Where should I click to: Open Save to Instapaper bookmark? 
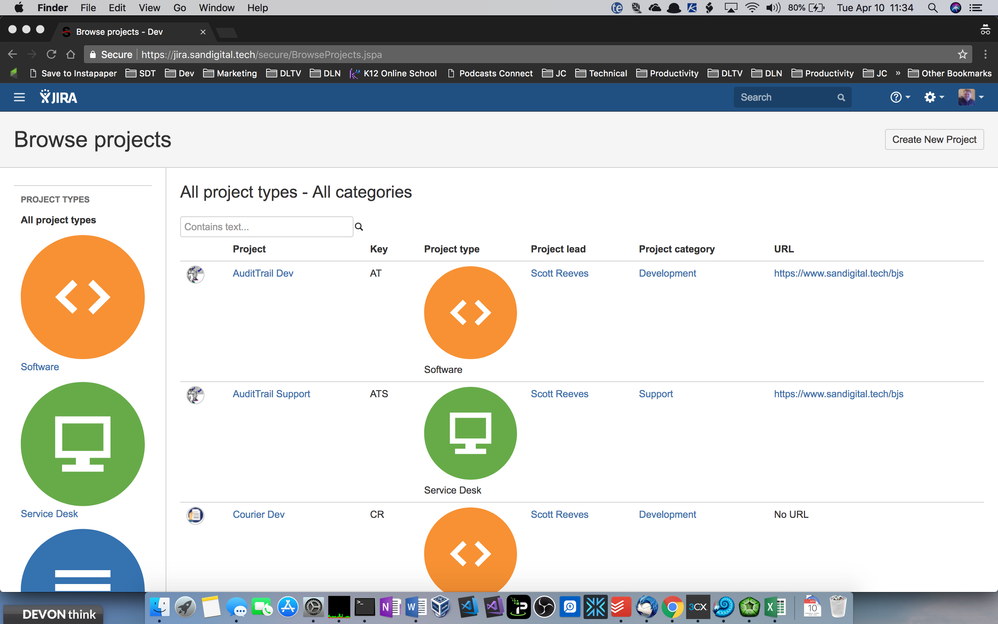[73, 73]
